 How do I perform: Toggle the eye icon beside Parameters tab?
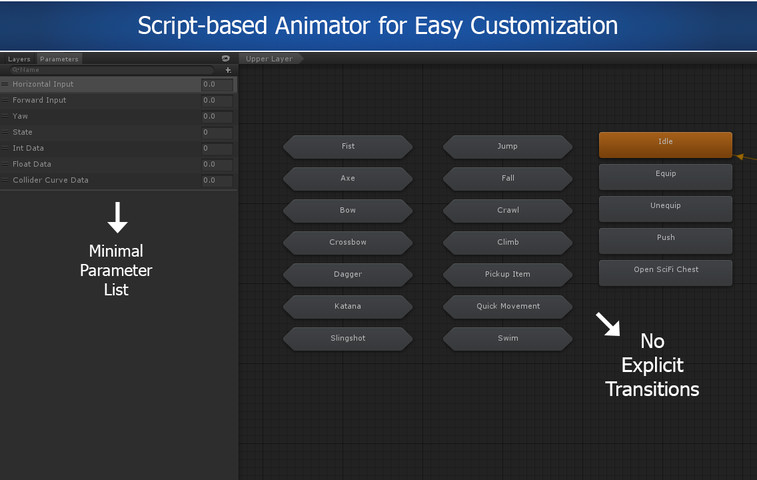(226, 59)
